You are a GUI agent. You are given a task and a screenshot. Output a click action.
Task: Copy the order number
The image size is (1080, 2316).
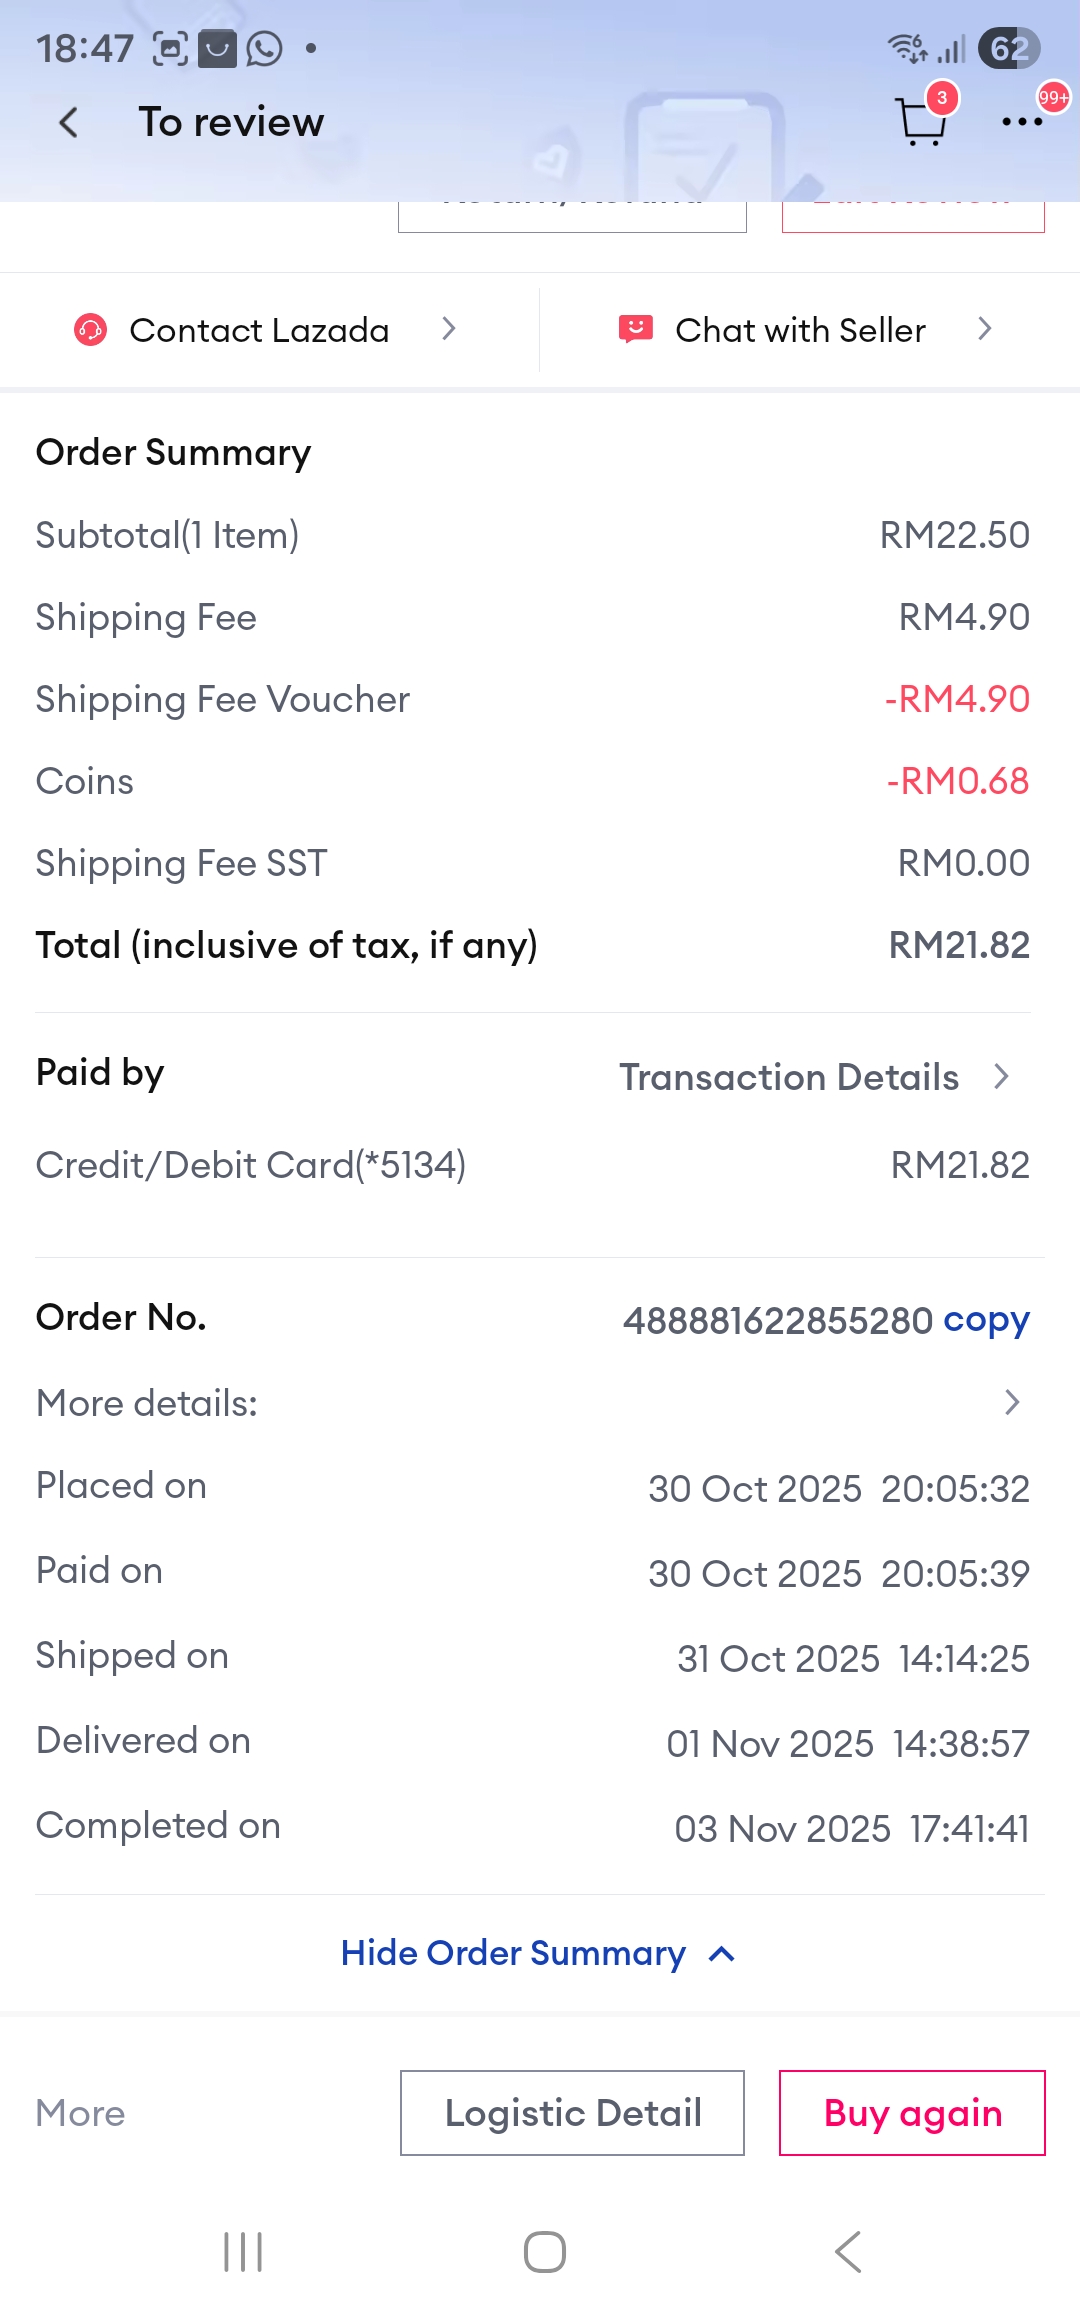click(986, 1320)
